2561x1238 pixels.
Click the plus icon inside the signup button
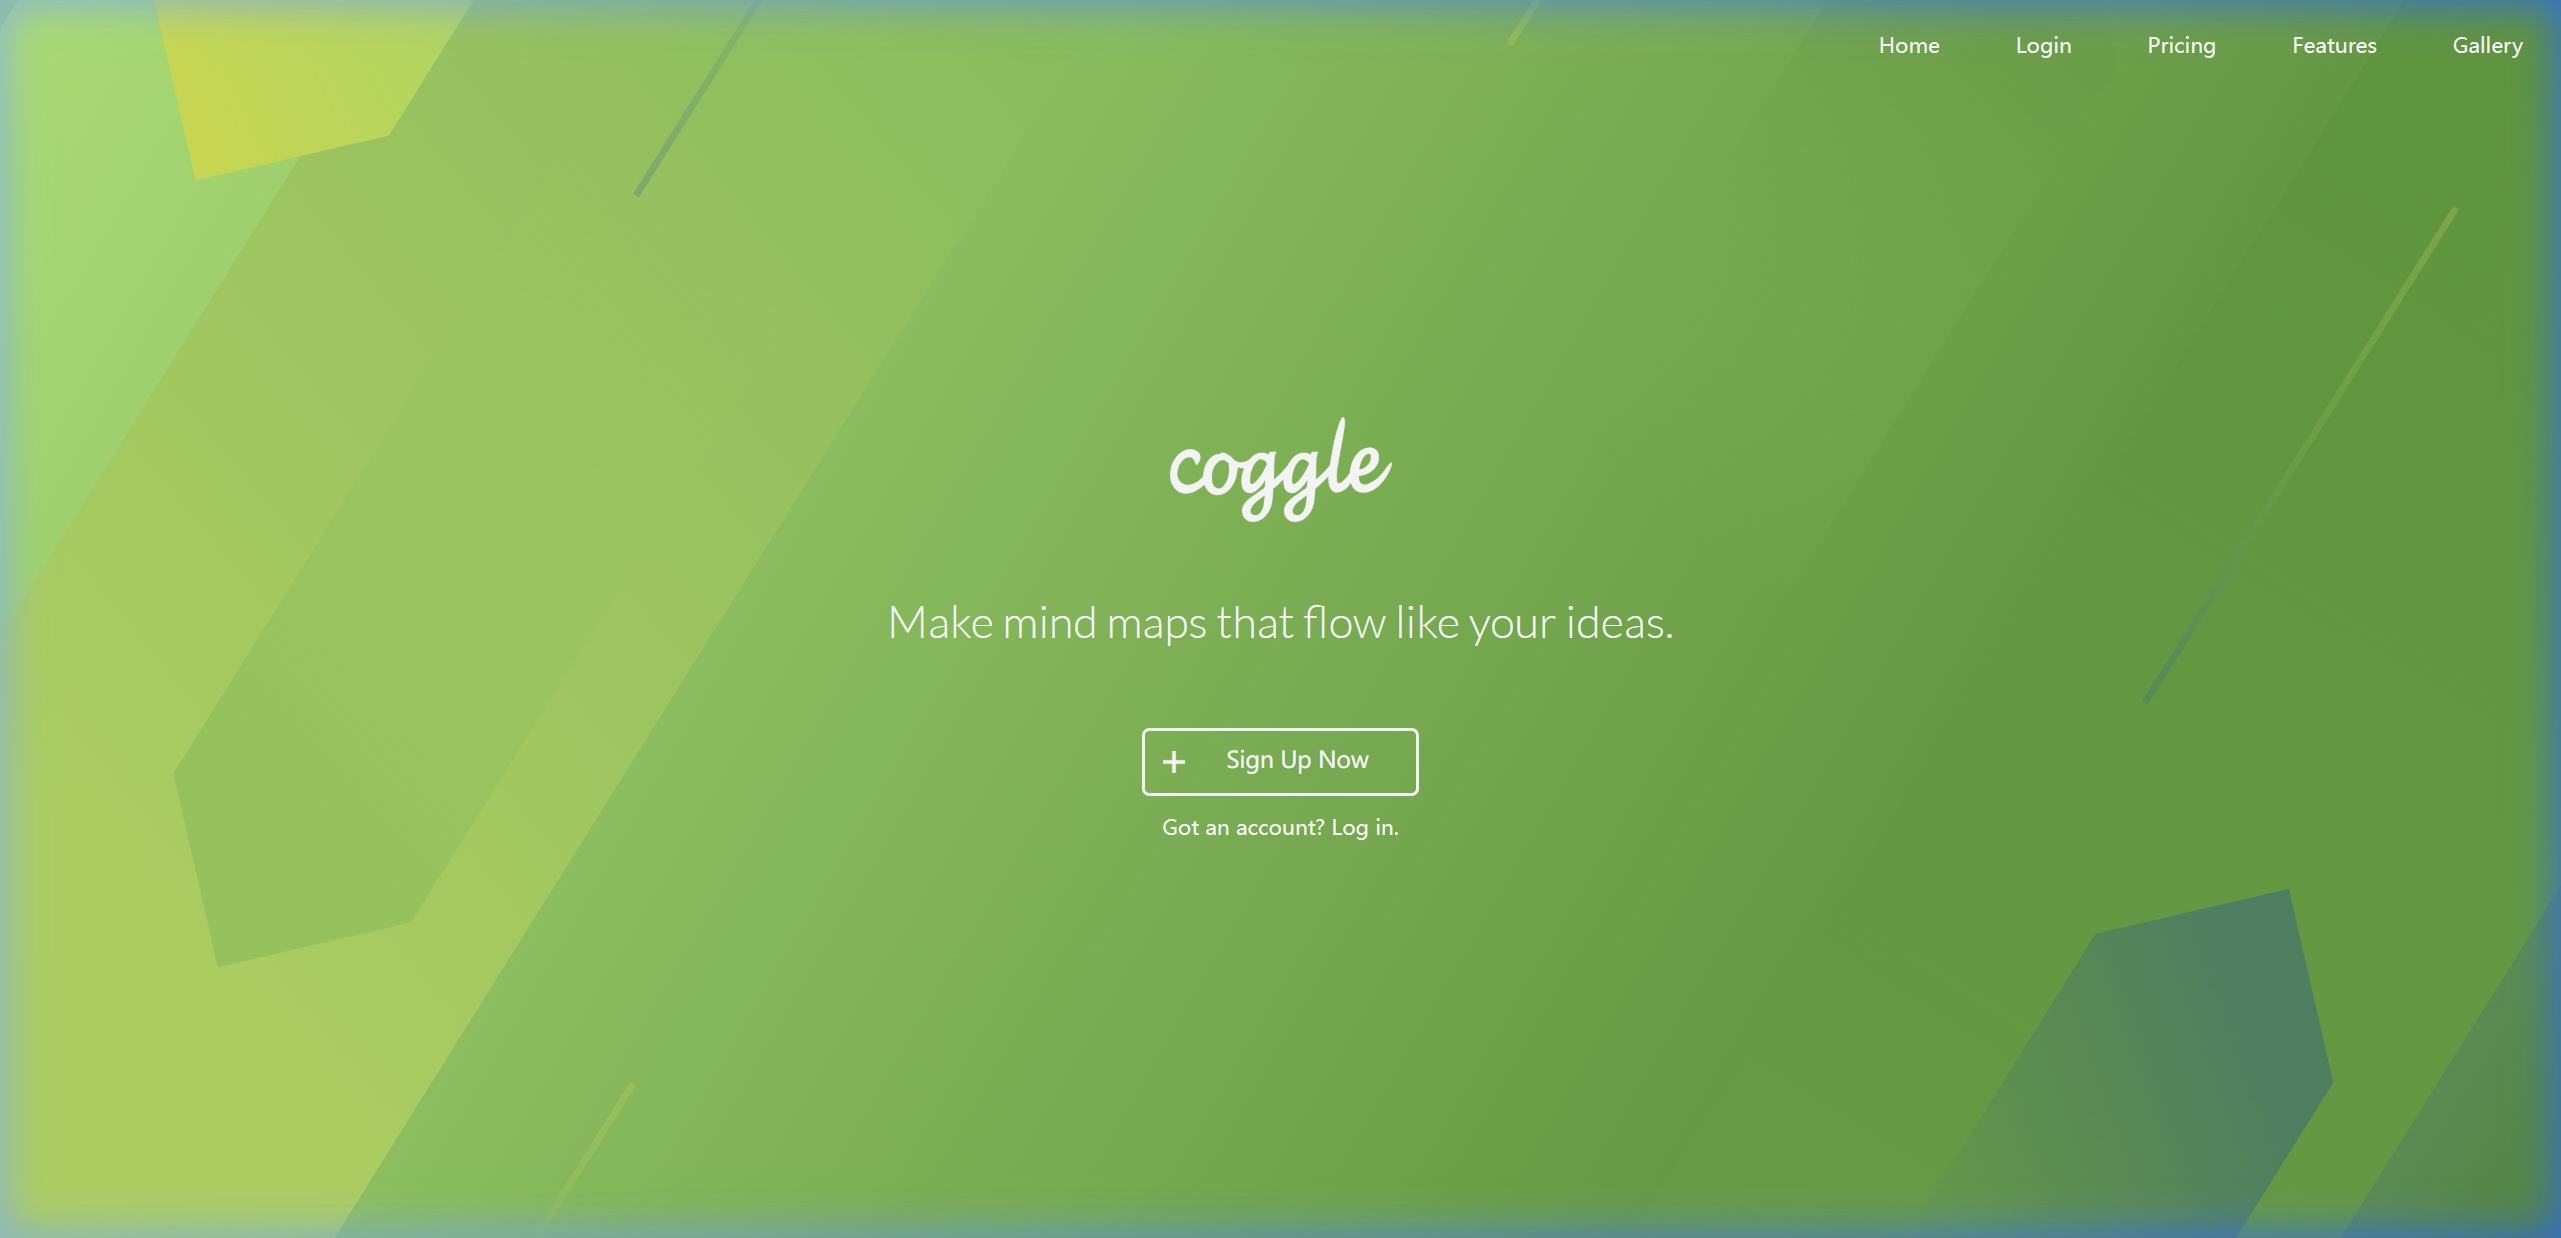(x=1174, y=761)
